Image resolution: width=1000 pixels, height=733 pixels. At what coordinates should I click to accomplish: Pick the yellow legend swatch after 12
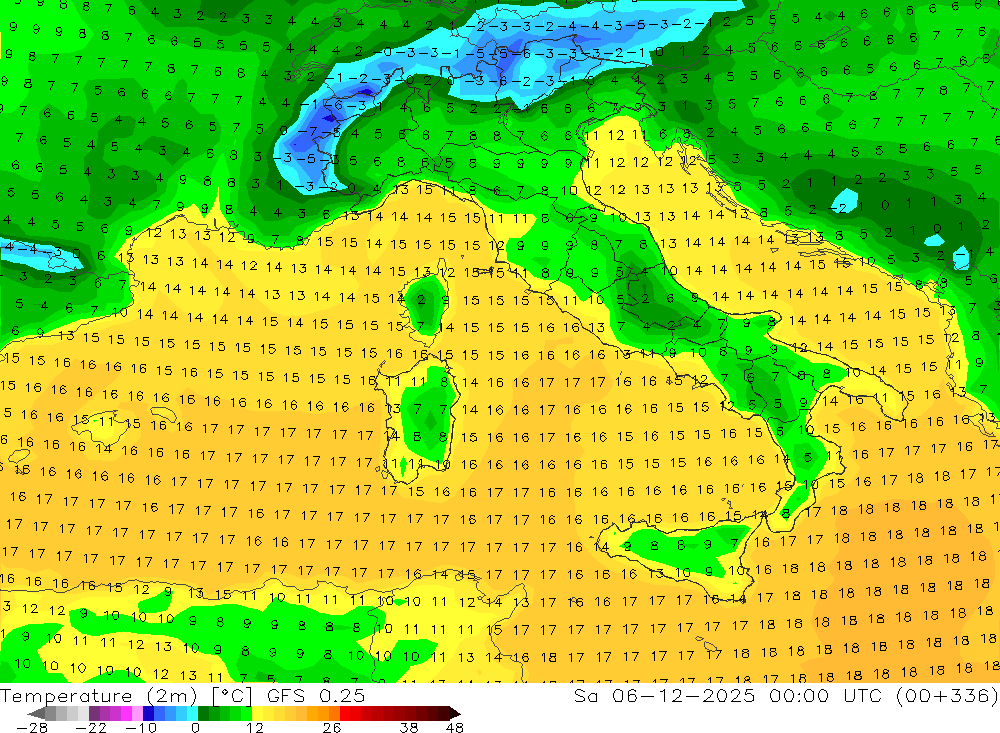click(258, 713)
